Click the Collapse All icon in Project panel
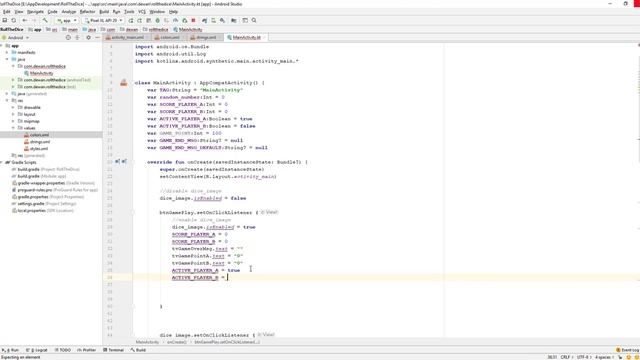Viewport: 640px width, 360px height. tap(77, 38)
